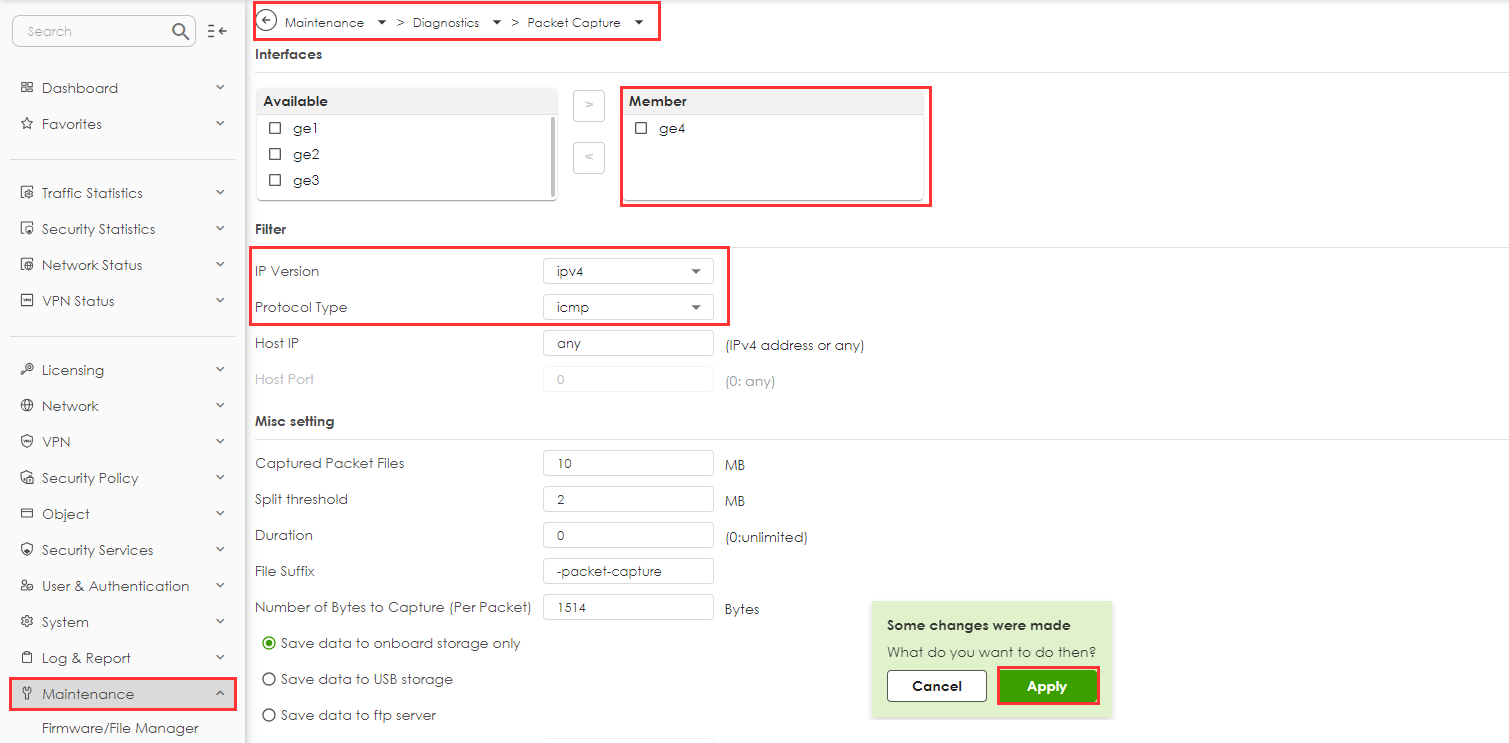The width and height of the screenshot is (1509, 743).
Task: Click the Network globe icon
Action: point(27,406)
